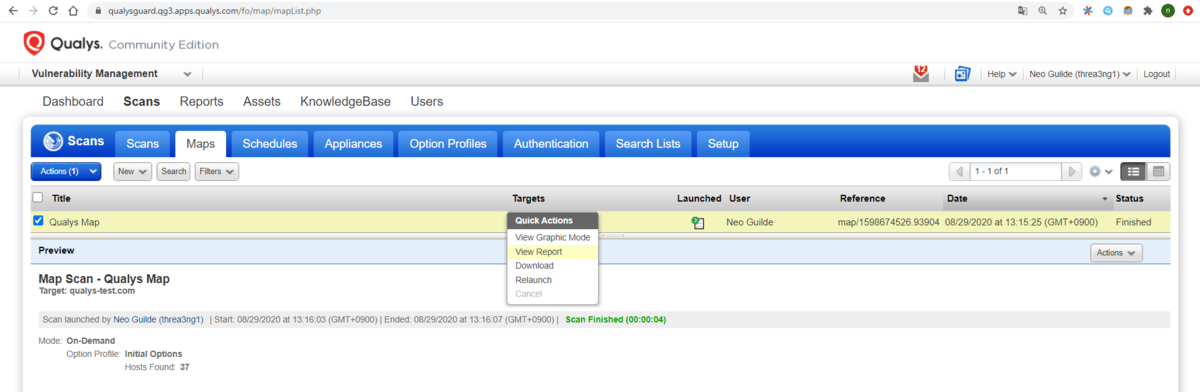The height and width of the screenshot is (392, 1200).
Task: Switch to list view
Action: pos(1133,172)
